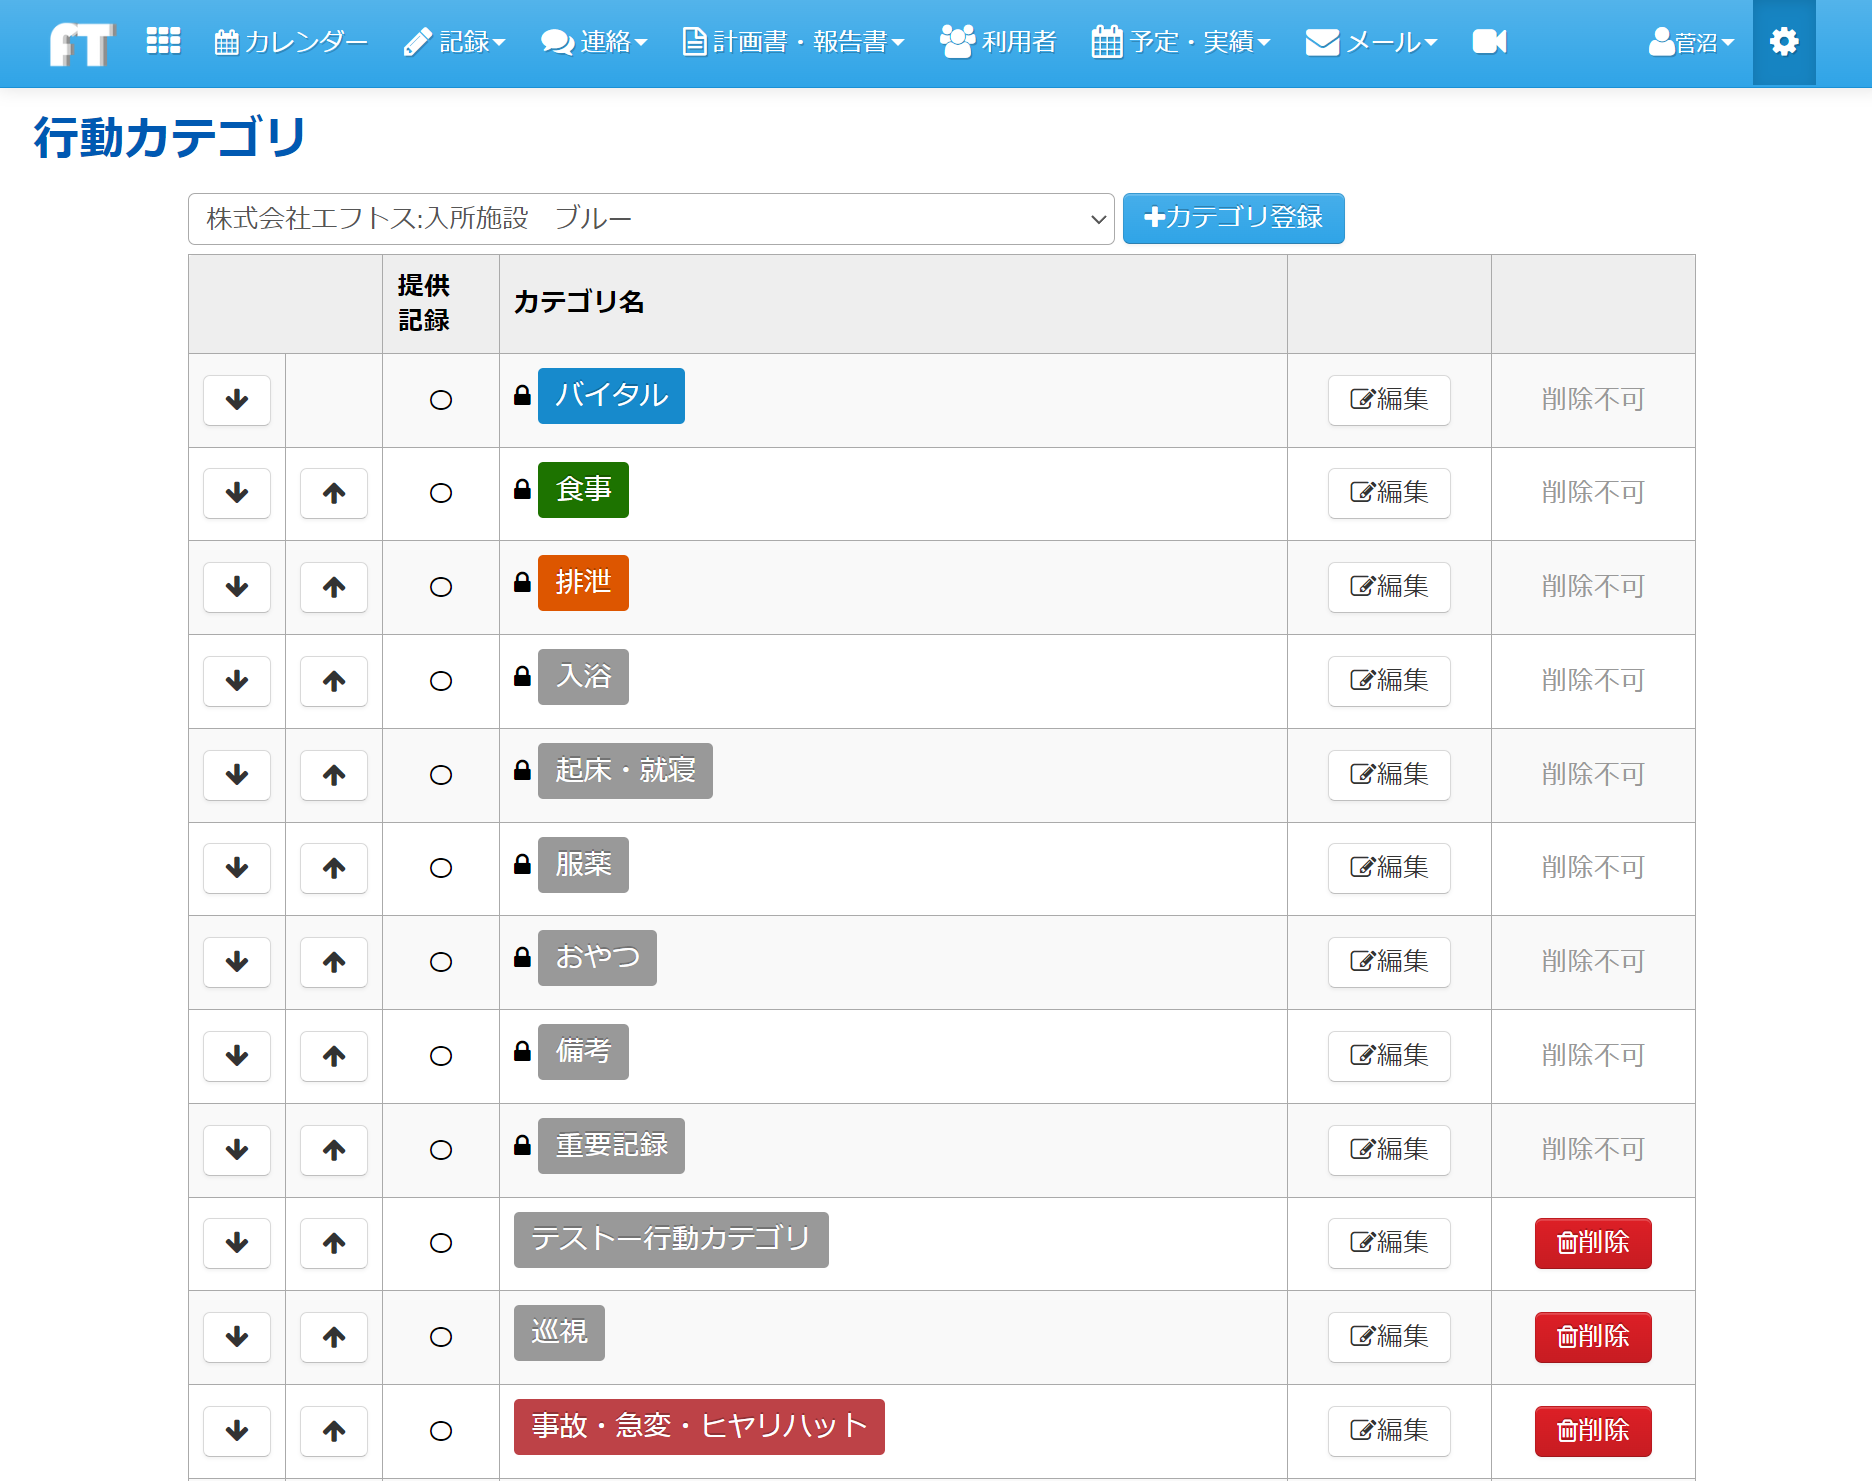Screen dimensions: 1872x1481
Task: Click the FT logo
Action: tap(81, 42)
